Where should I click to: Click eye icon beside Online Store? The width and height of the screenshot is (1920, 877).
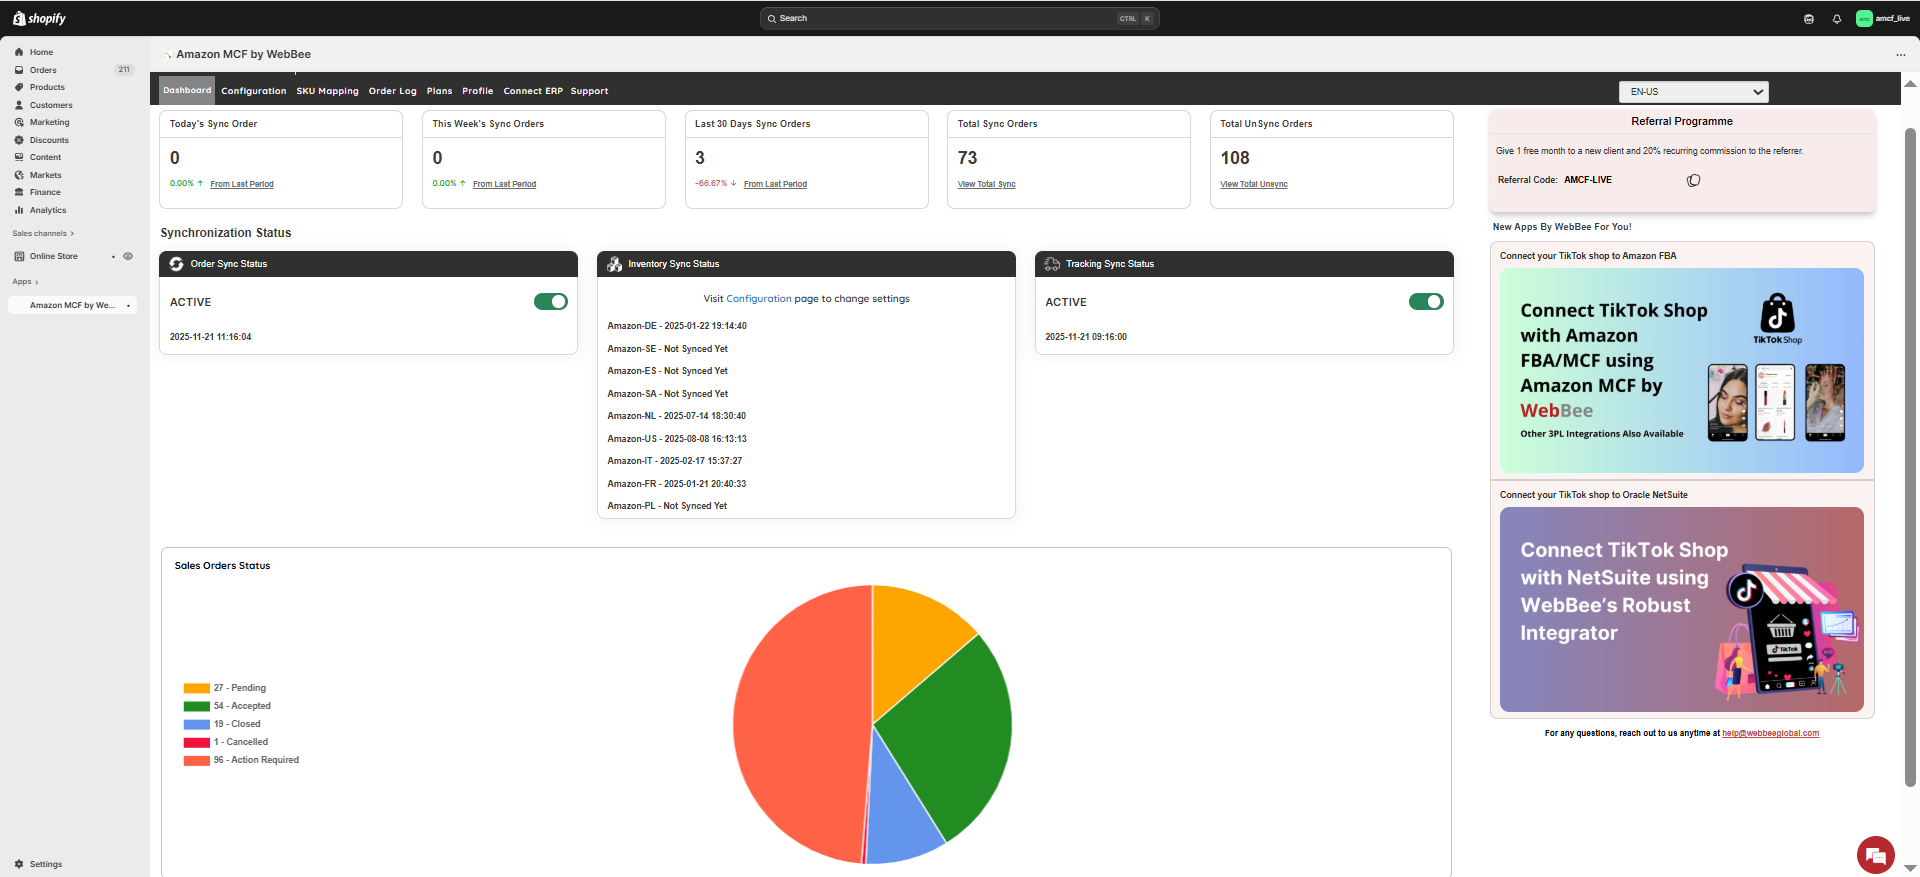(128, 257)
